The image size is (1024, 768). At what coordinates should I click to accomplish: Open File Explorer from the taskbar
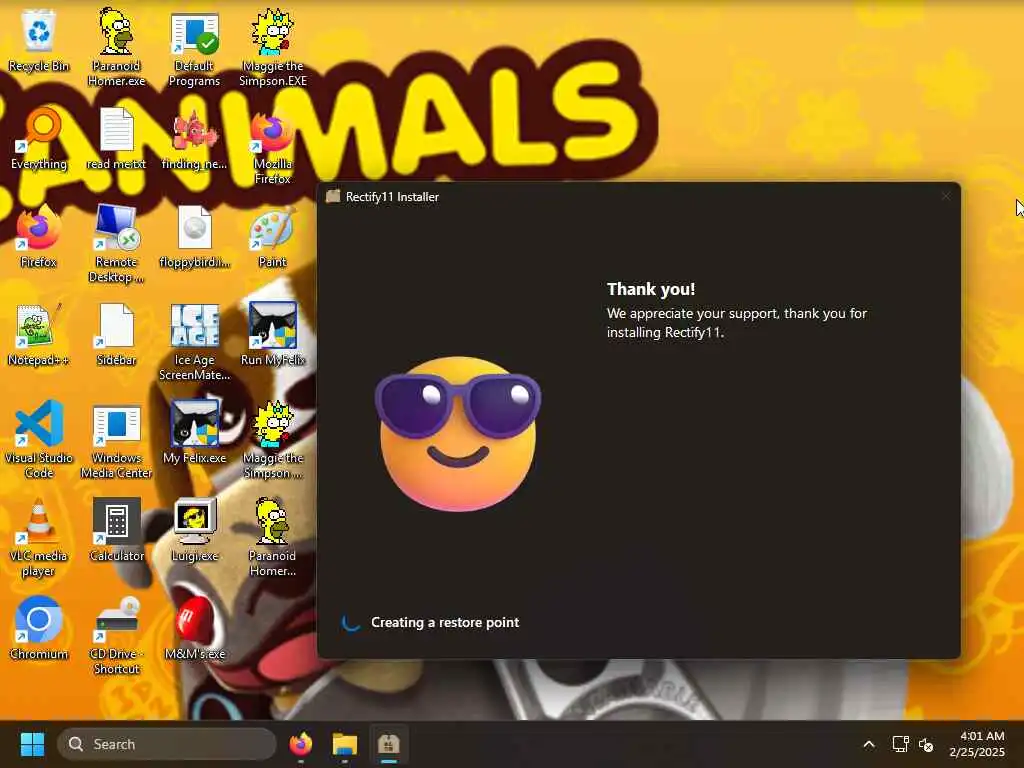(345, 744)
